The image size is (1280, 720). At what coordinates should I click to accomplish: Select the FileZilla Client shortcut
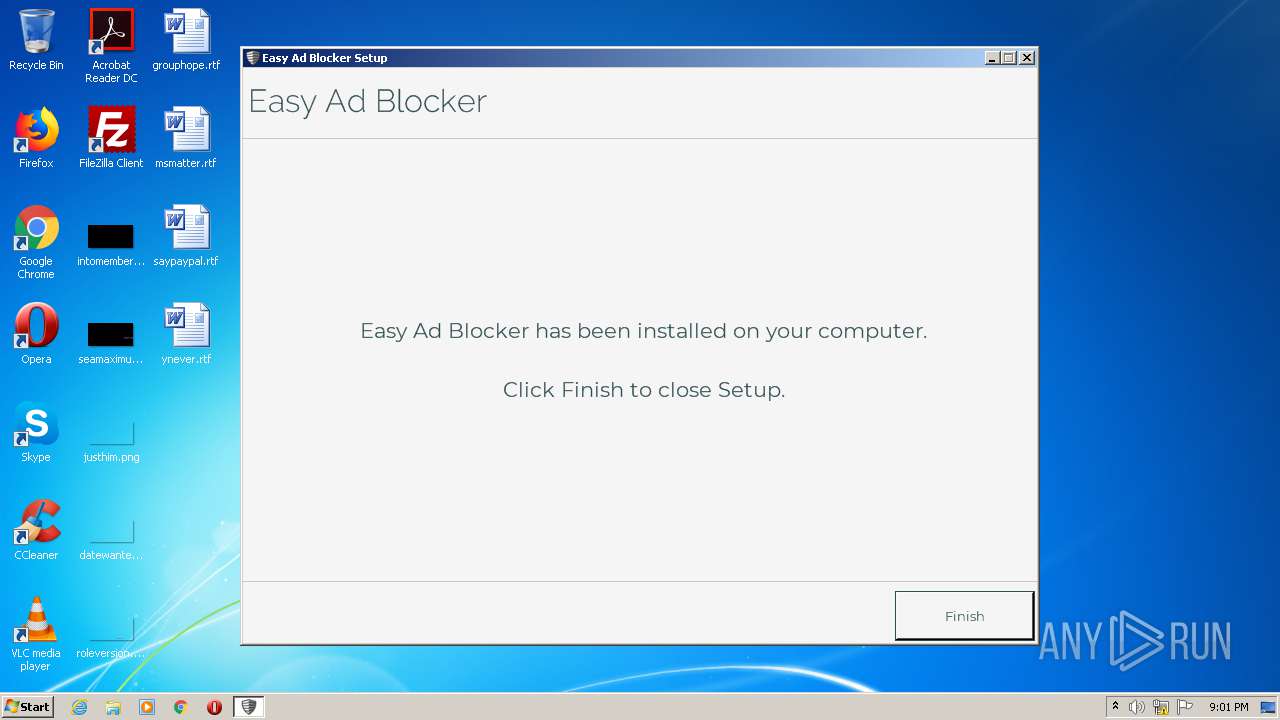tap(111, 138)
